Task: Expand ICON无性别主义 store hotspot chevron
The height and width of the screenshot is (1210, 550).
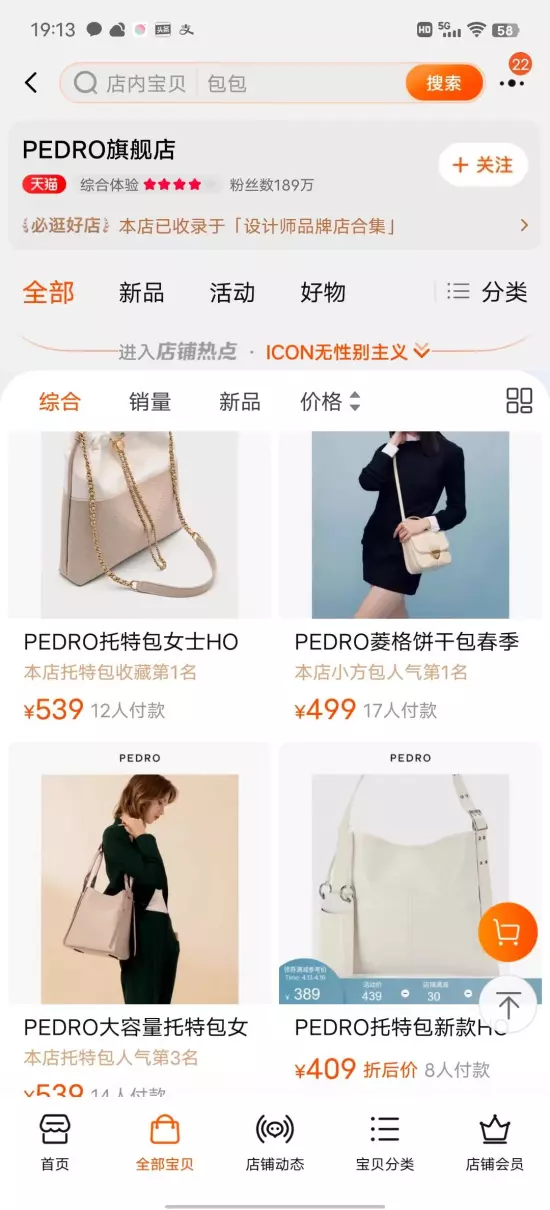Action: pyautogui.click(x=421, y=351)
